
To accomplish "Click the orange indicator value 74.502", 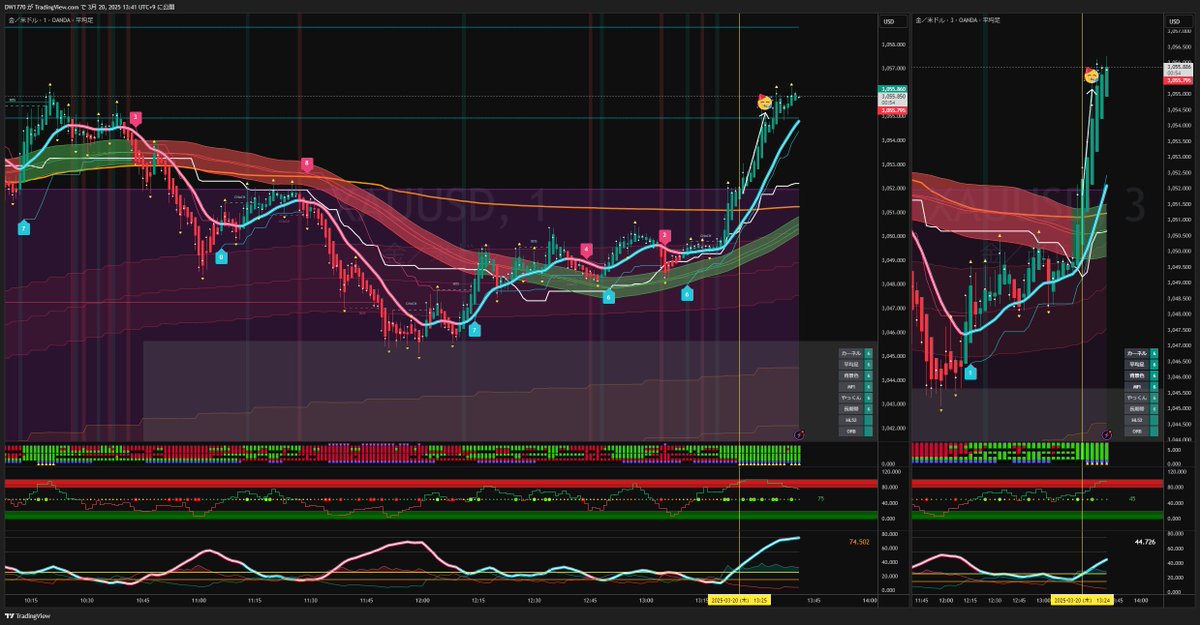I will click(x=859, y=541).
